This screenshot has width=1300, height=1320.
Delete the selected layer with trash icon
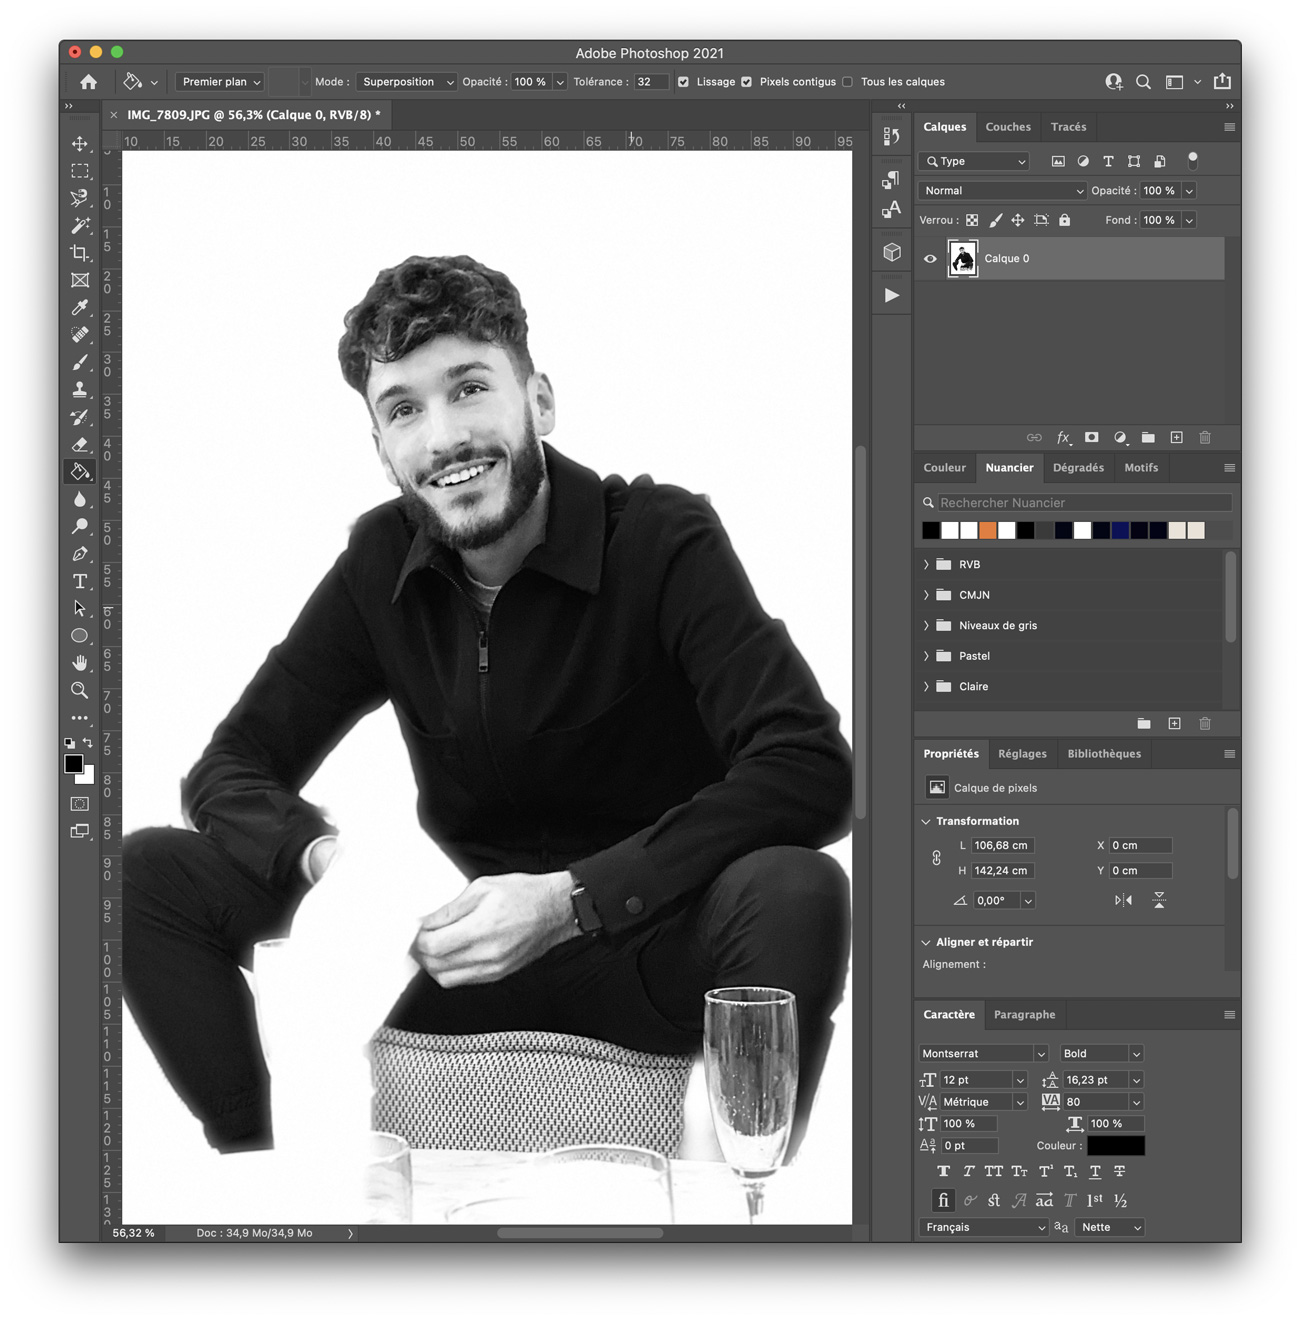(1205, 437)
